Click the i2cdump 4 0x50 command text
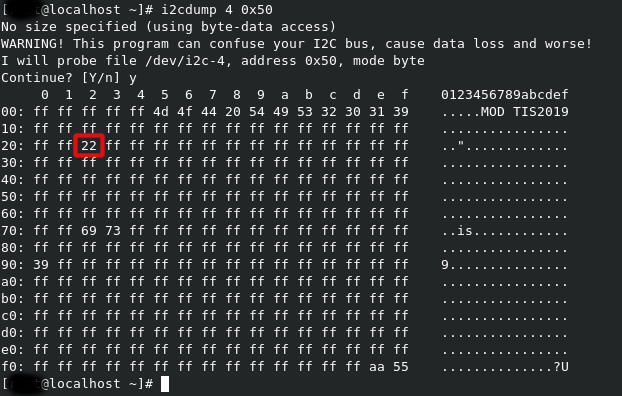 (x=217, y=10)
